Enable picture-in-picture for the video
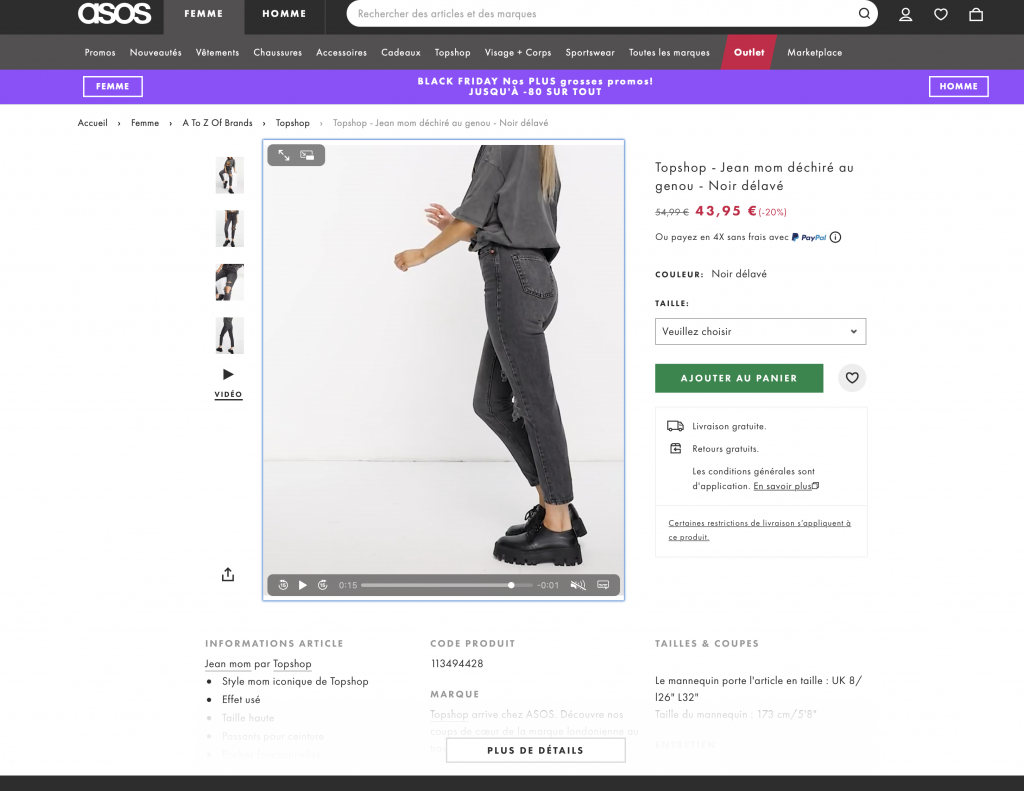The height and width of the screenshot is (791, 1024). 307,155
